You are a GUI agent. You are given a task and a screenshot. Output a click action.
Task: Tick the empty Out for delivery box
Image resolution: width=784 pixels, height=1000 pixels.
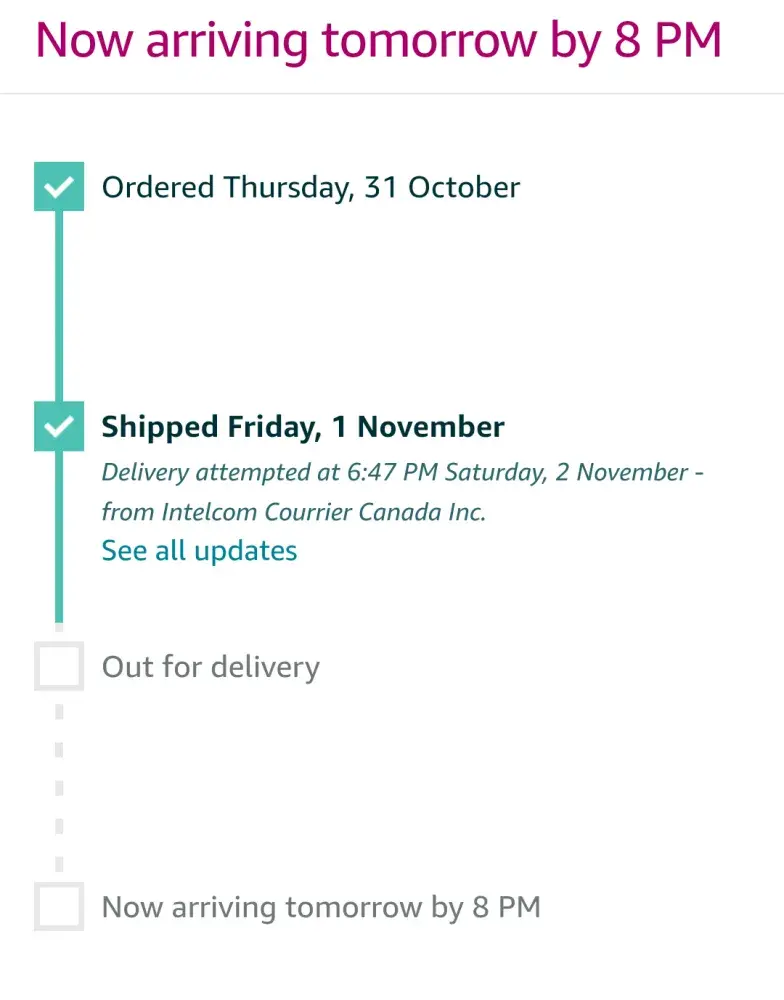click(59, 667)
